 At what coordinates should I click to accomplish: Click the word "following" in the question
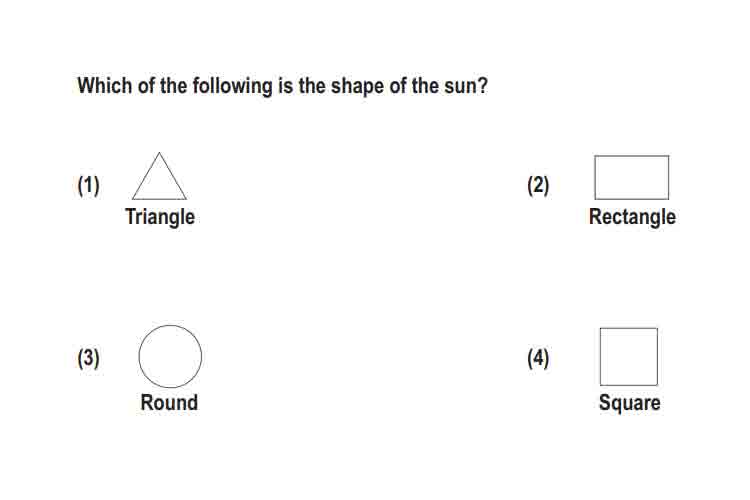click(232, 87)
